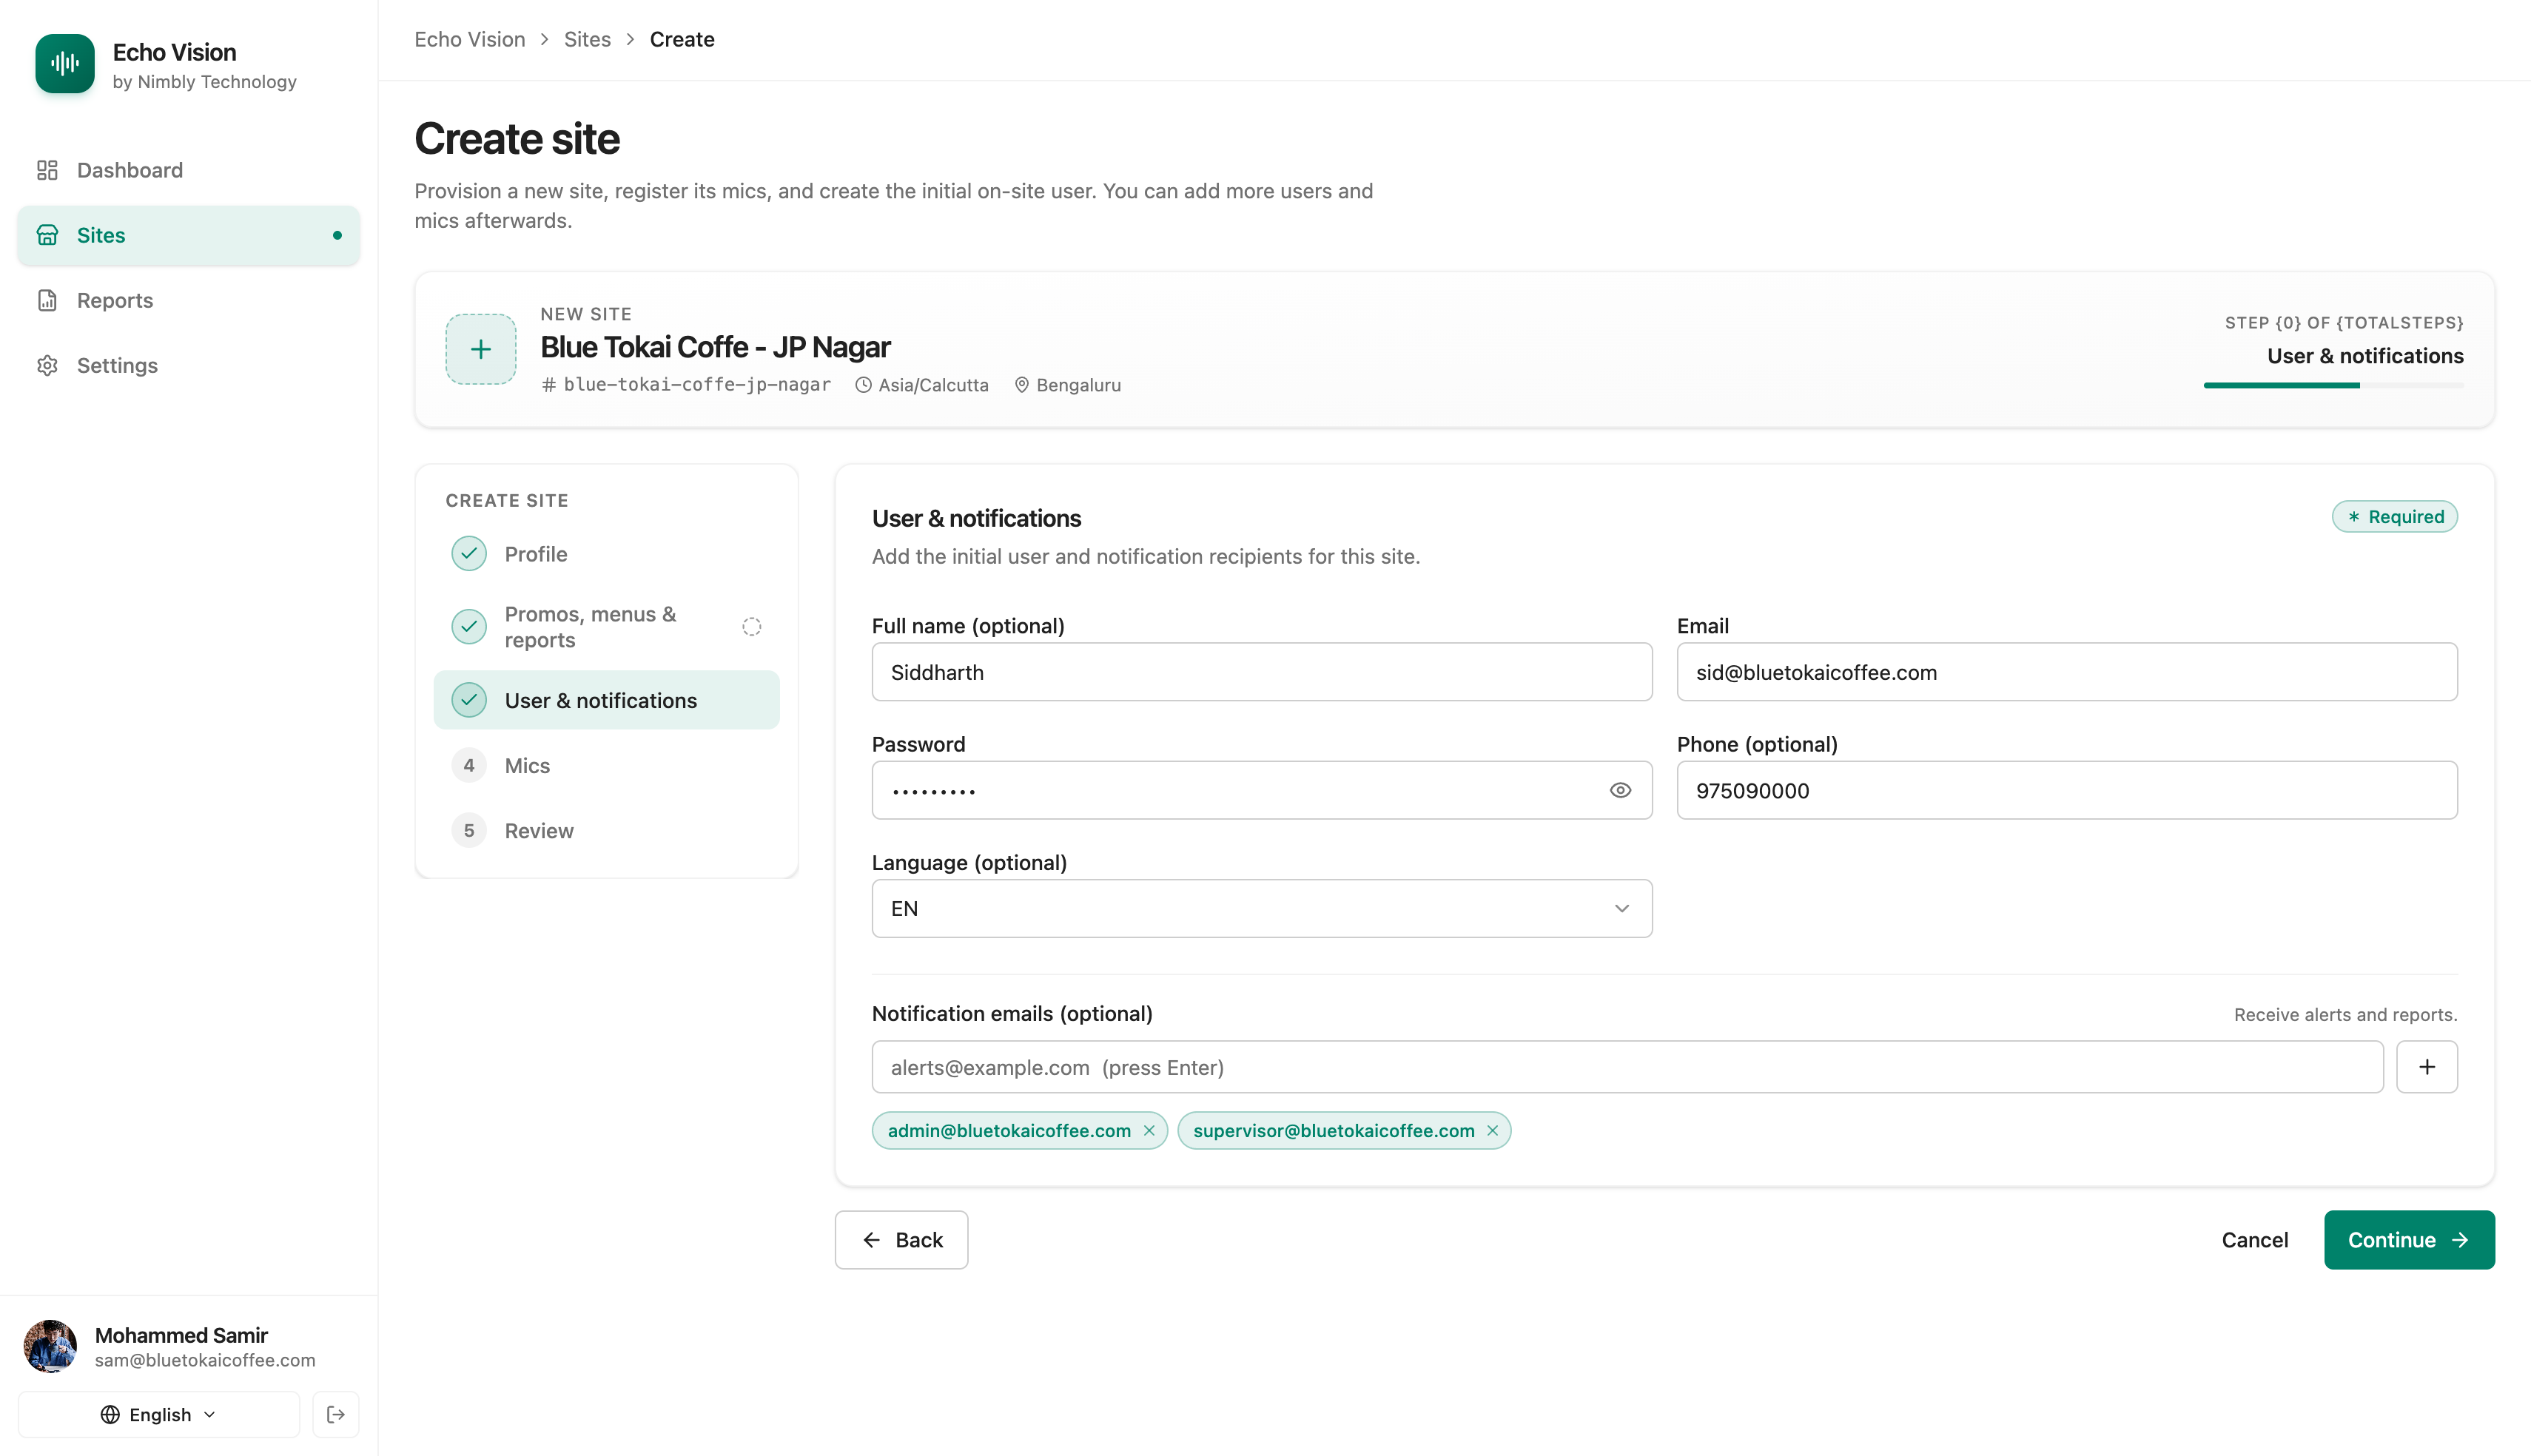Click the Settings gear icon
2531x1456 pixels.
47,365
